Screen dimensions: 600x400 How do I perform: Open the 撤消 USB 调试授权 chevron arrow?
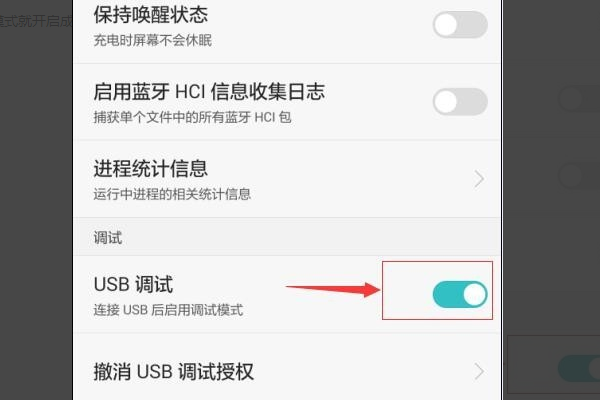coord(479,371)
